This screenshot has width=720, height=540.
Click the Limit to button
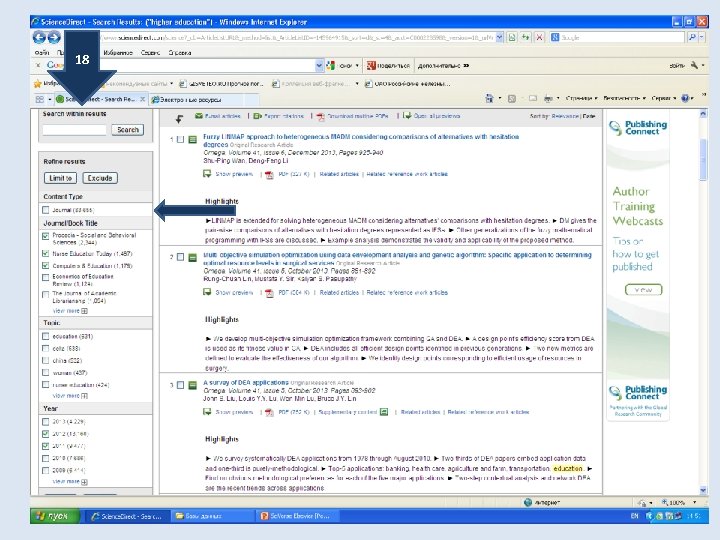(x=61, y=178)
